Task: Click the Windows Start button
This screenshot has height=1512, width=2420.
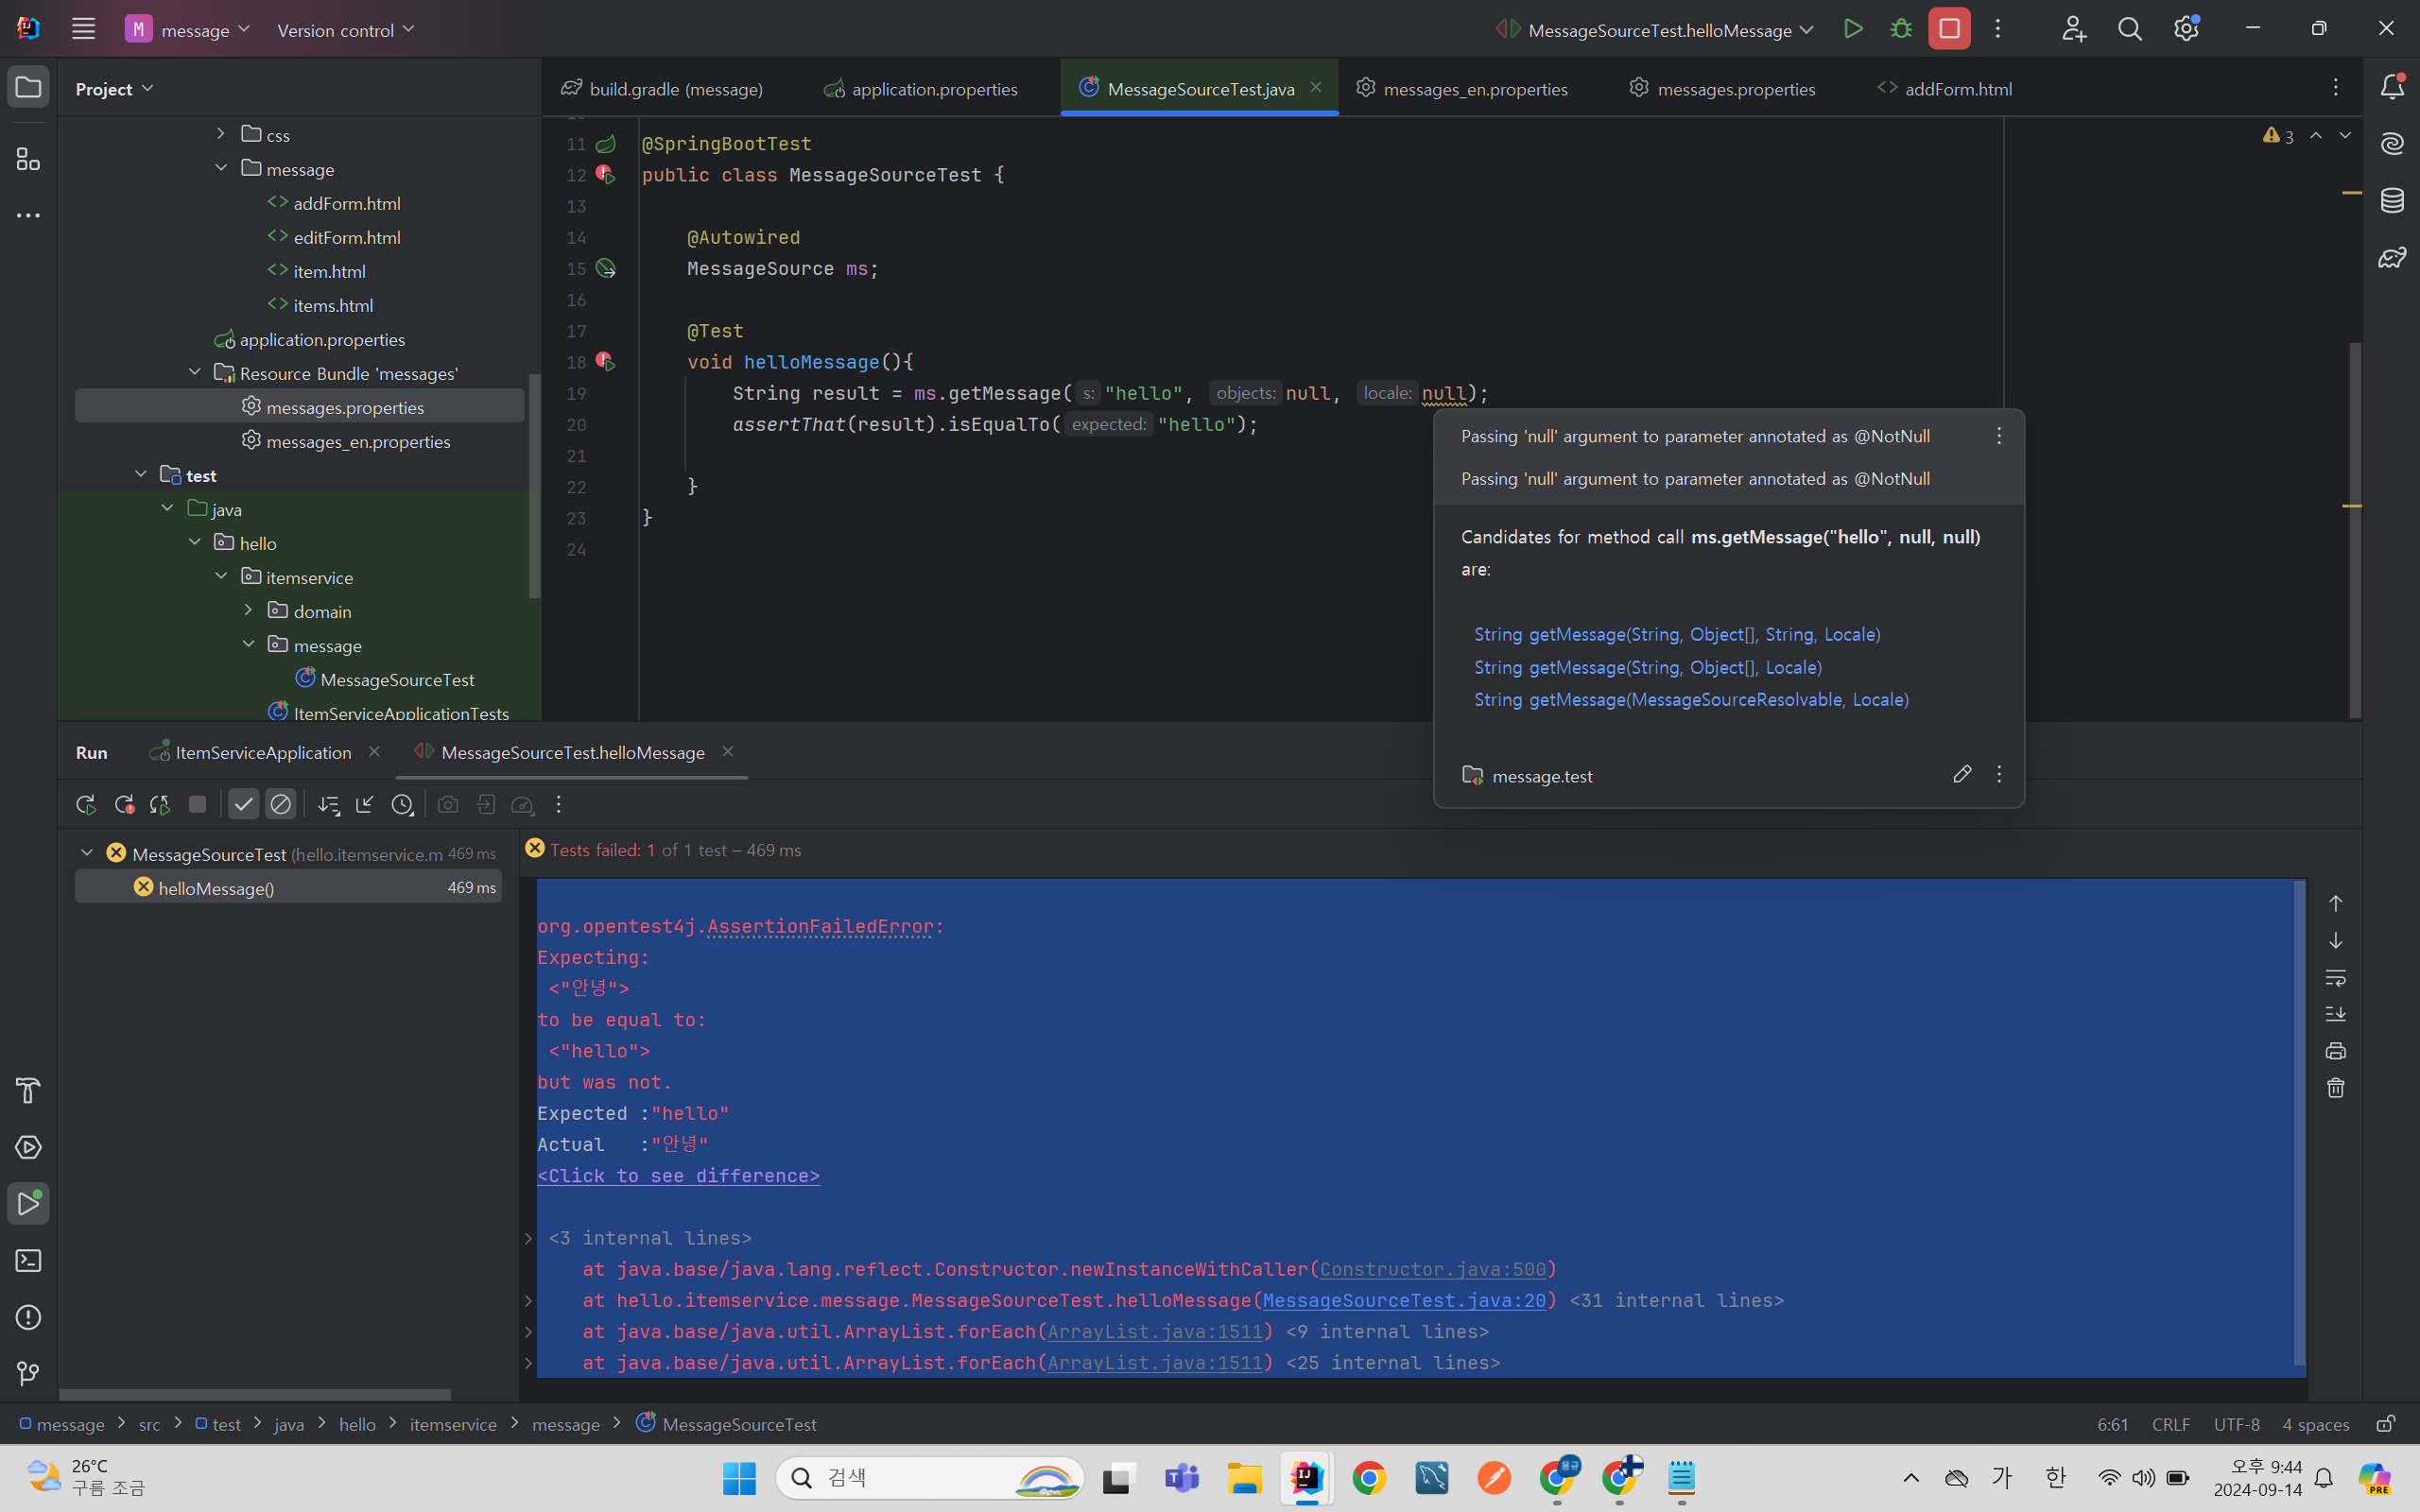Action: pyautogui.click(x=739, y=1478)
